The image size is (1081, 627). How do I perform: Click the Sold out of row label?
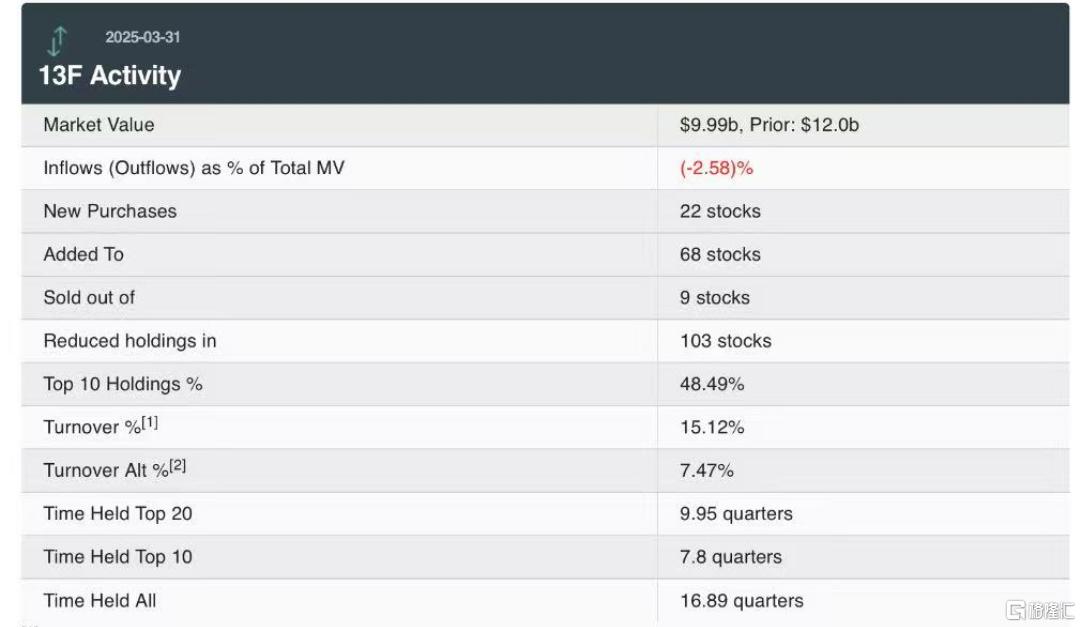[x=89, y=297]
